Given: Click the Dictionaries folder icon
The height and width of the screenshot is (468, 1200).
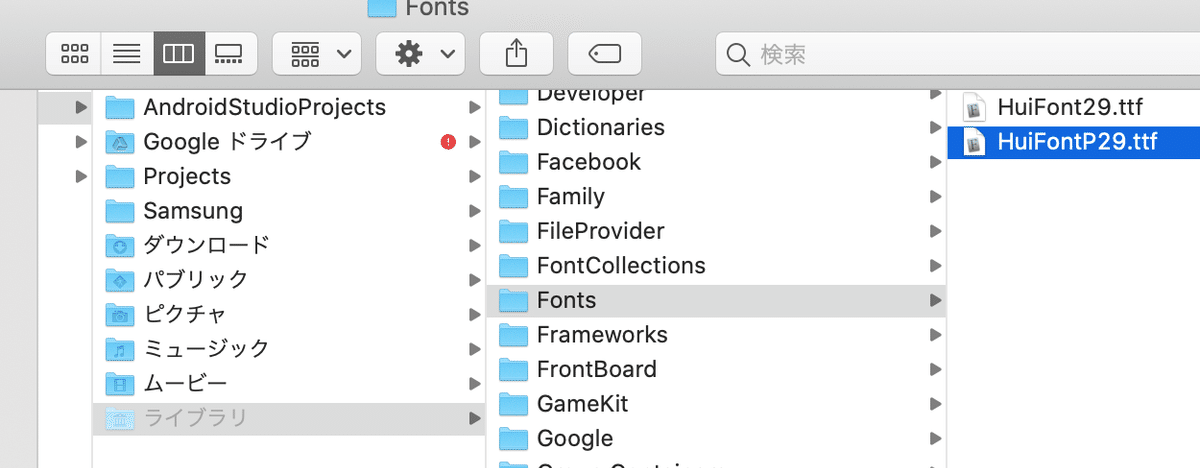Looking at the screenshot, I should 513,128.
